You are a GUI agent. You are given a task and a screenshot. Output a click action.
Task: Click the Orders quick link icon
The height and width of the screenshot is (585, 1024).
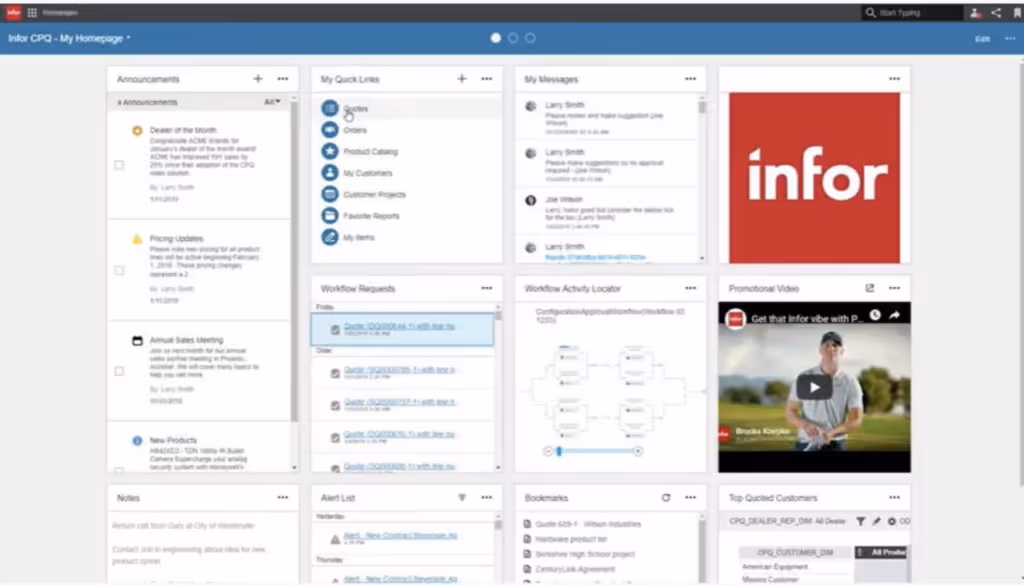tap(330, 130)
